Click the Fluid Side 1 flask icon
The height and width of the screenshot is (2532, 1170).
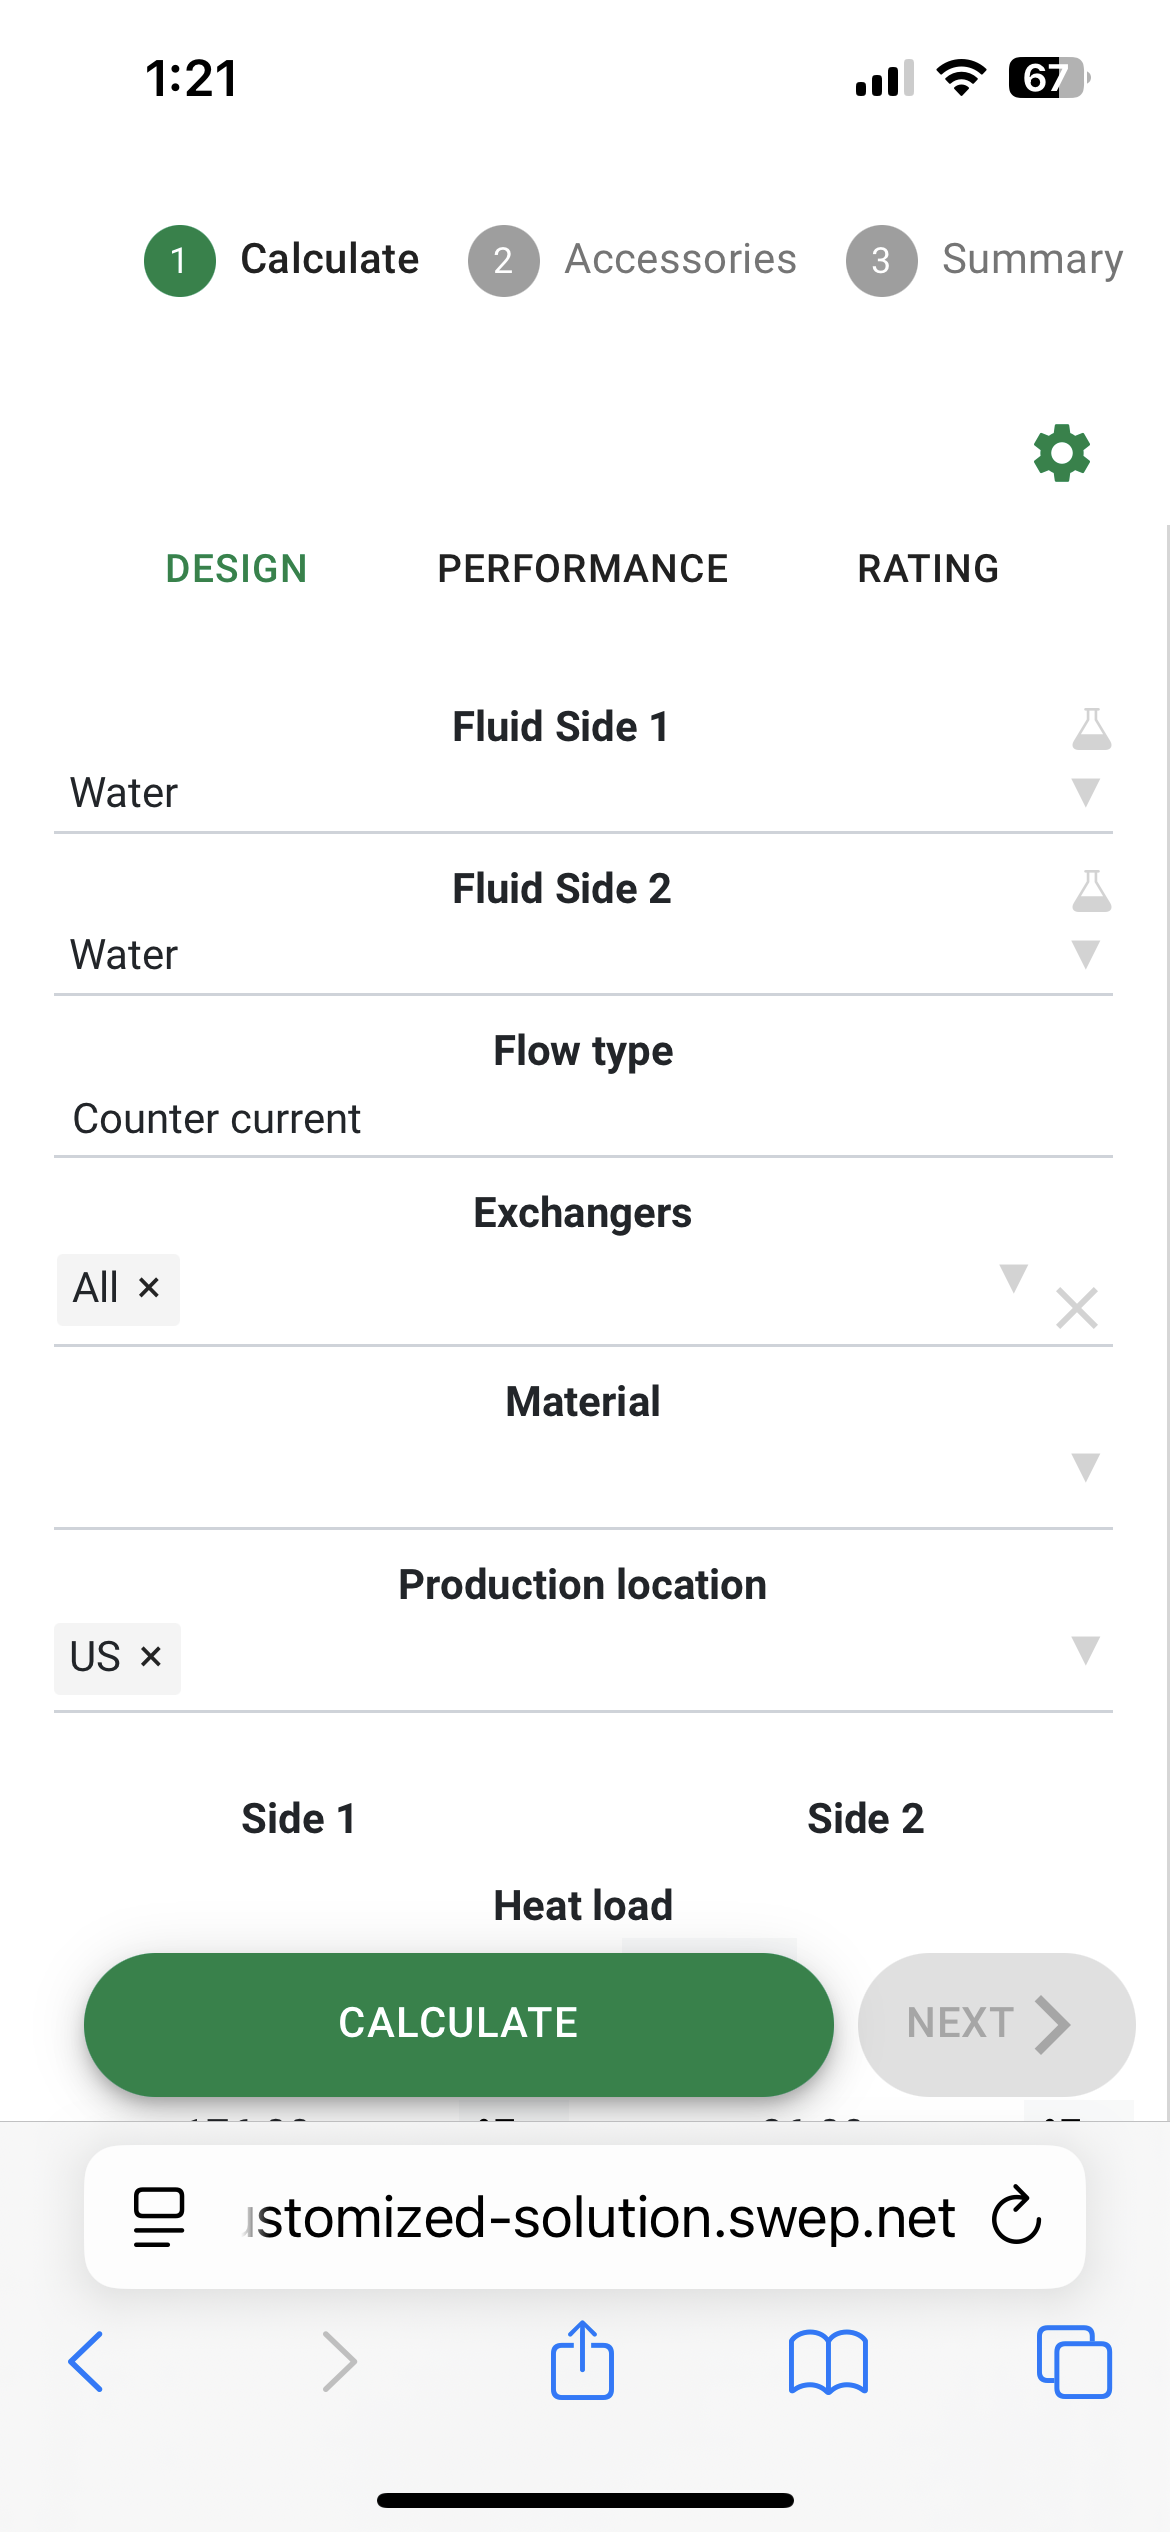(1091, 729)
